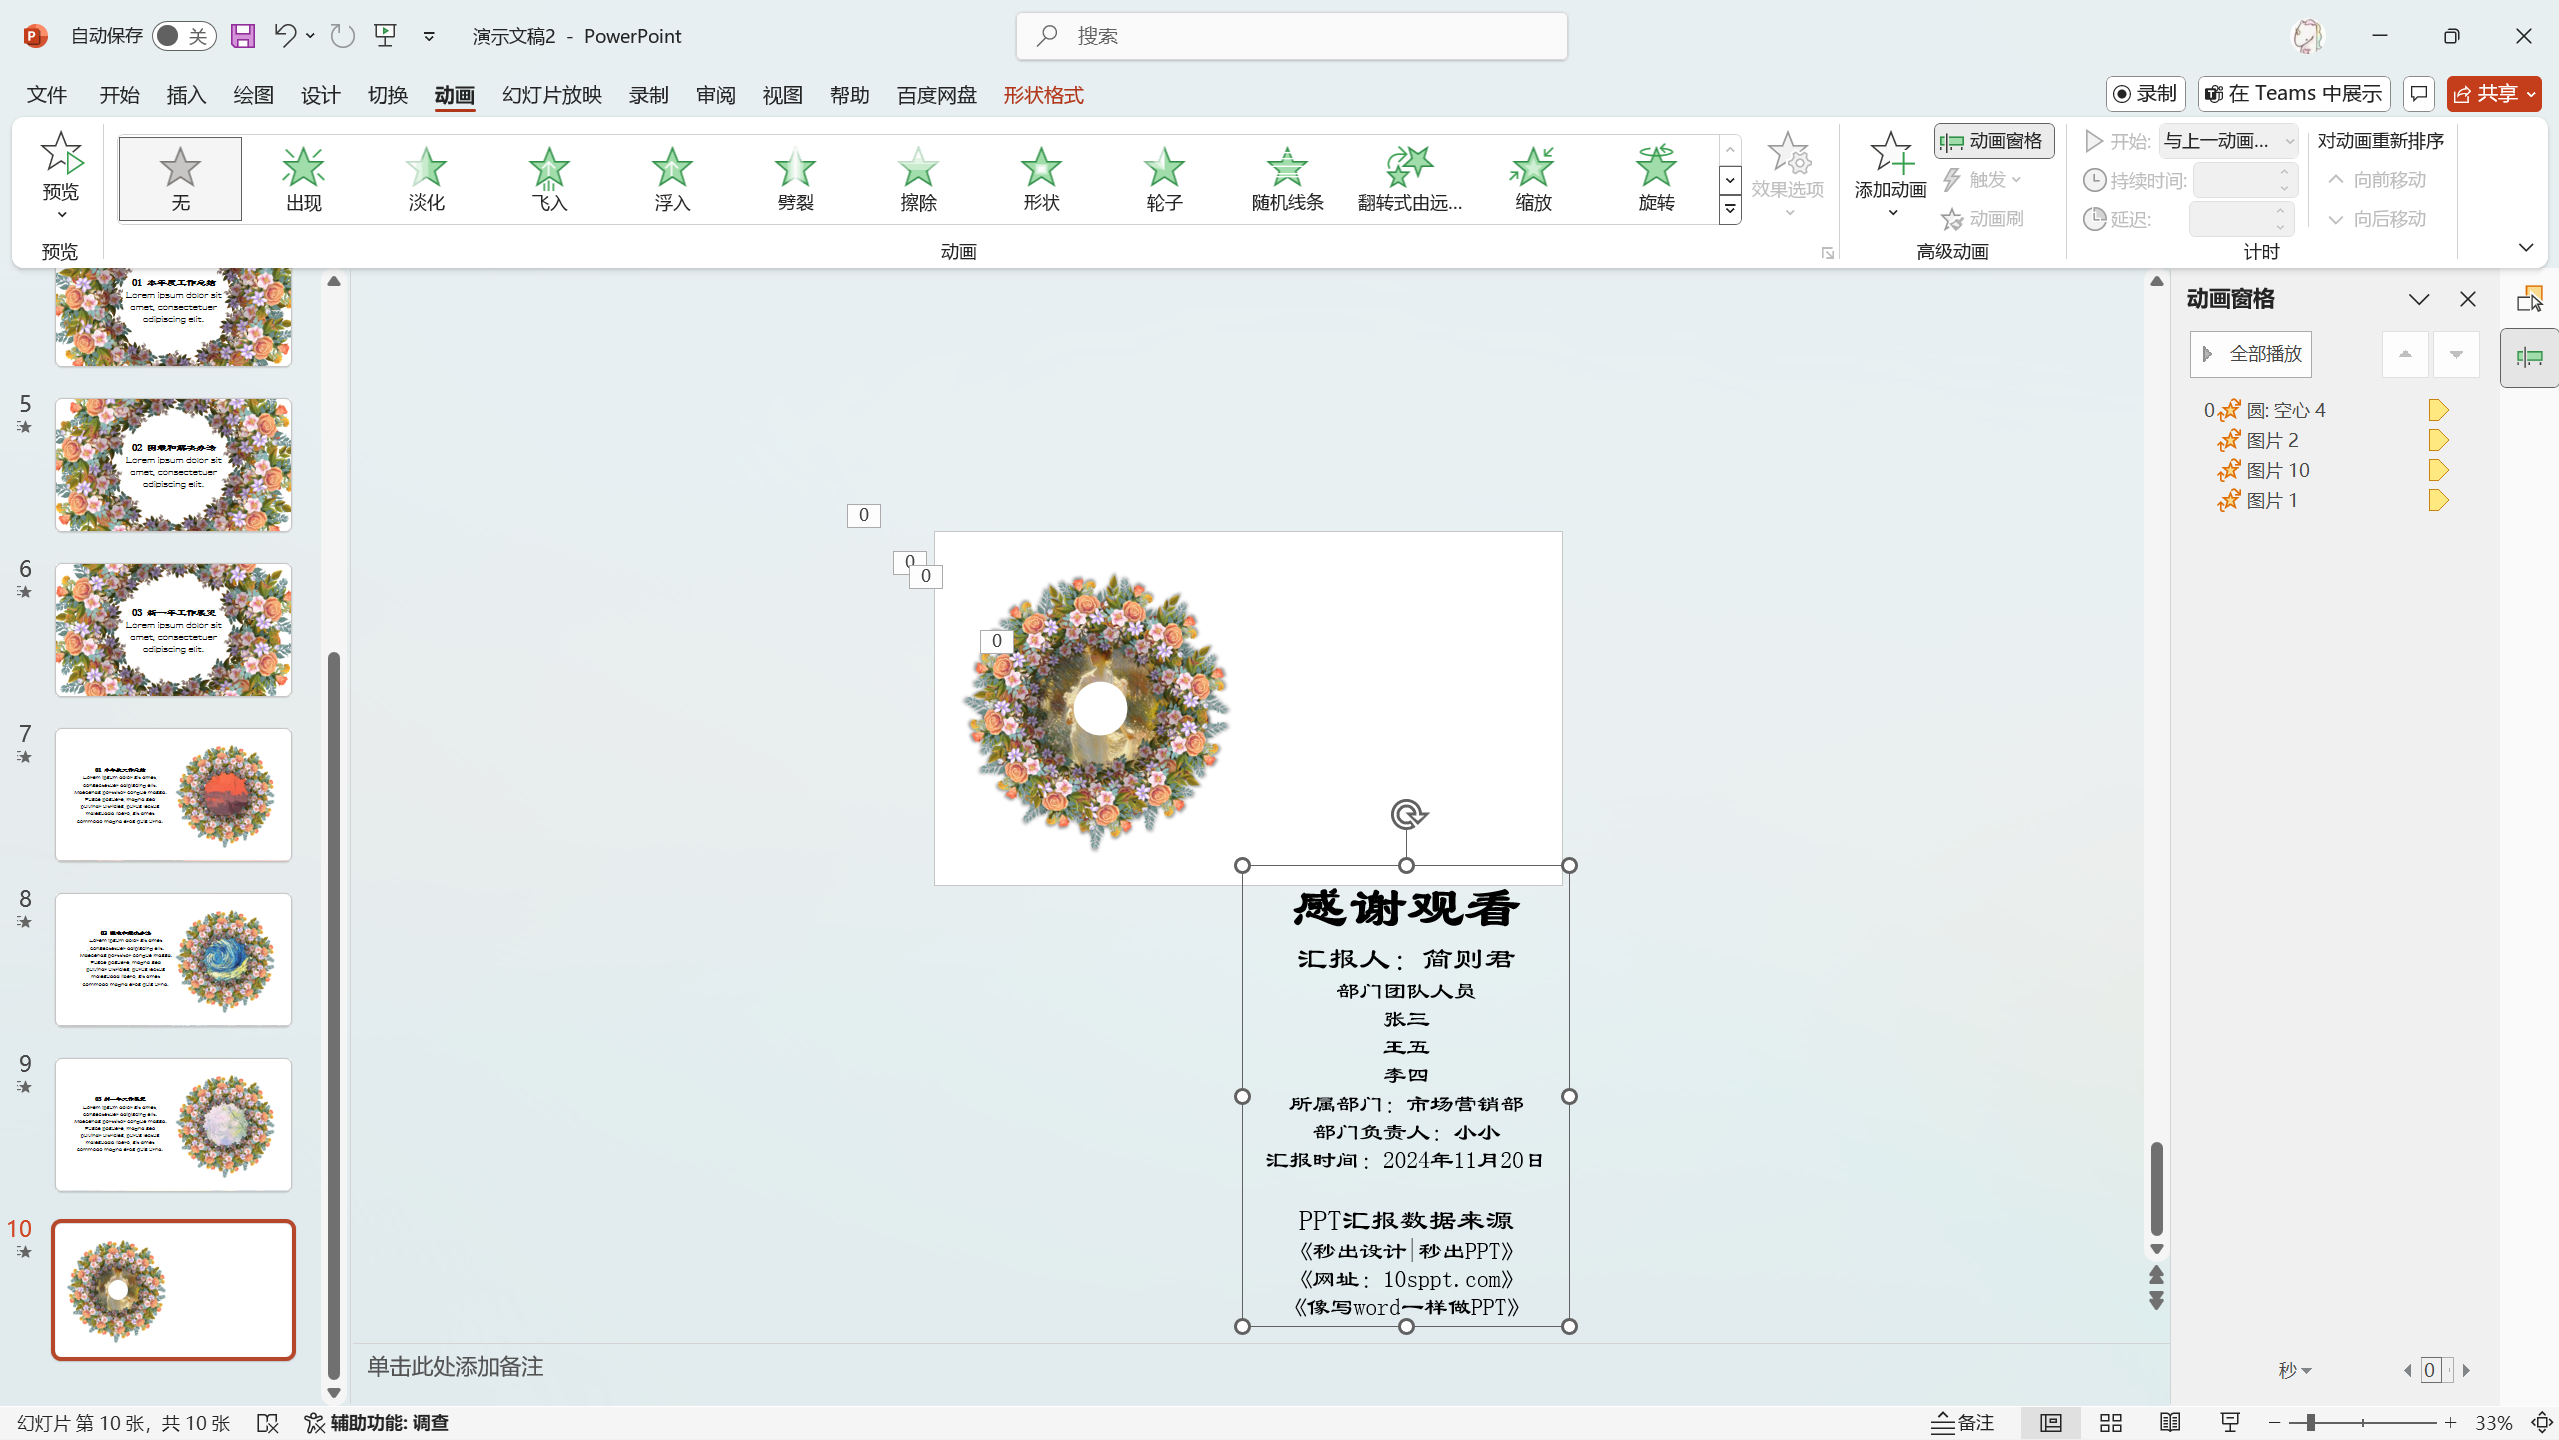
Task: Select the 擦除 animation effect
Action: [x=918, y=179]
